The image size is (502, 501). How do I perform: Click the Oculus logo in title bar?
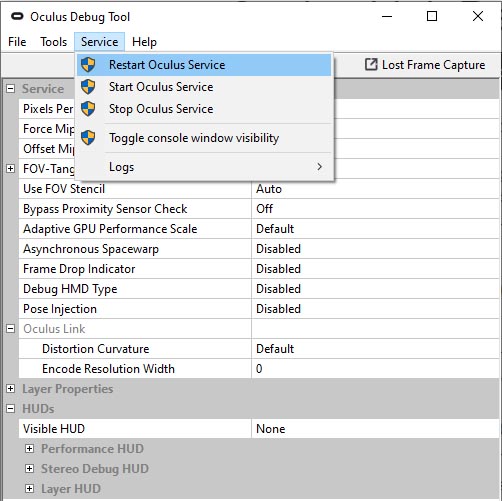[x=17, y=16]
